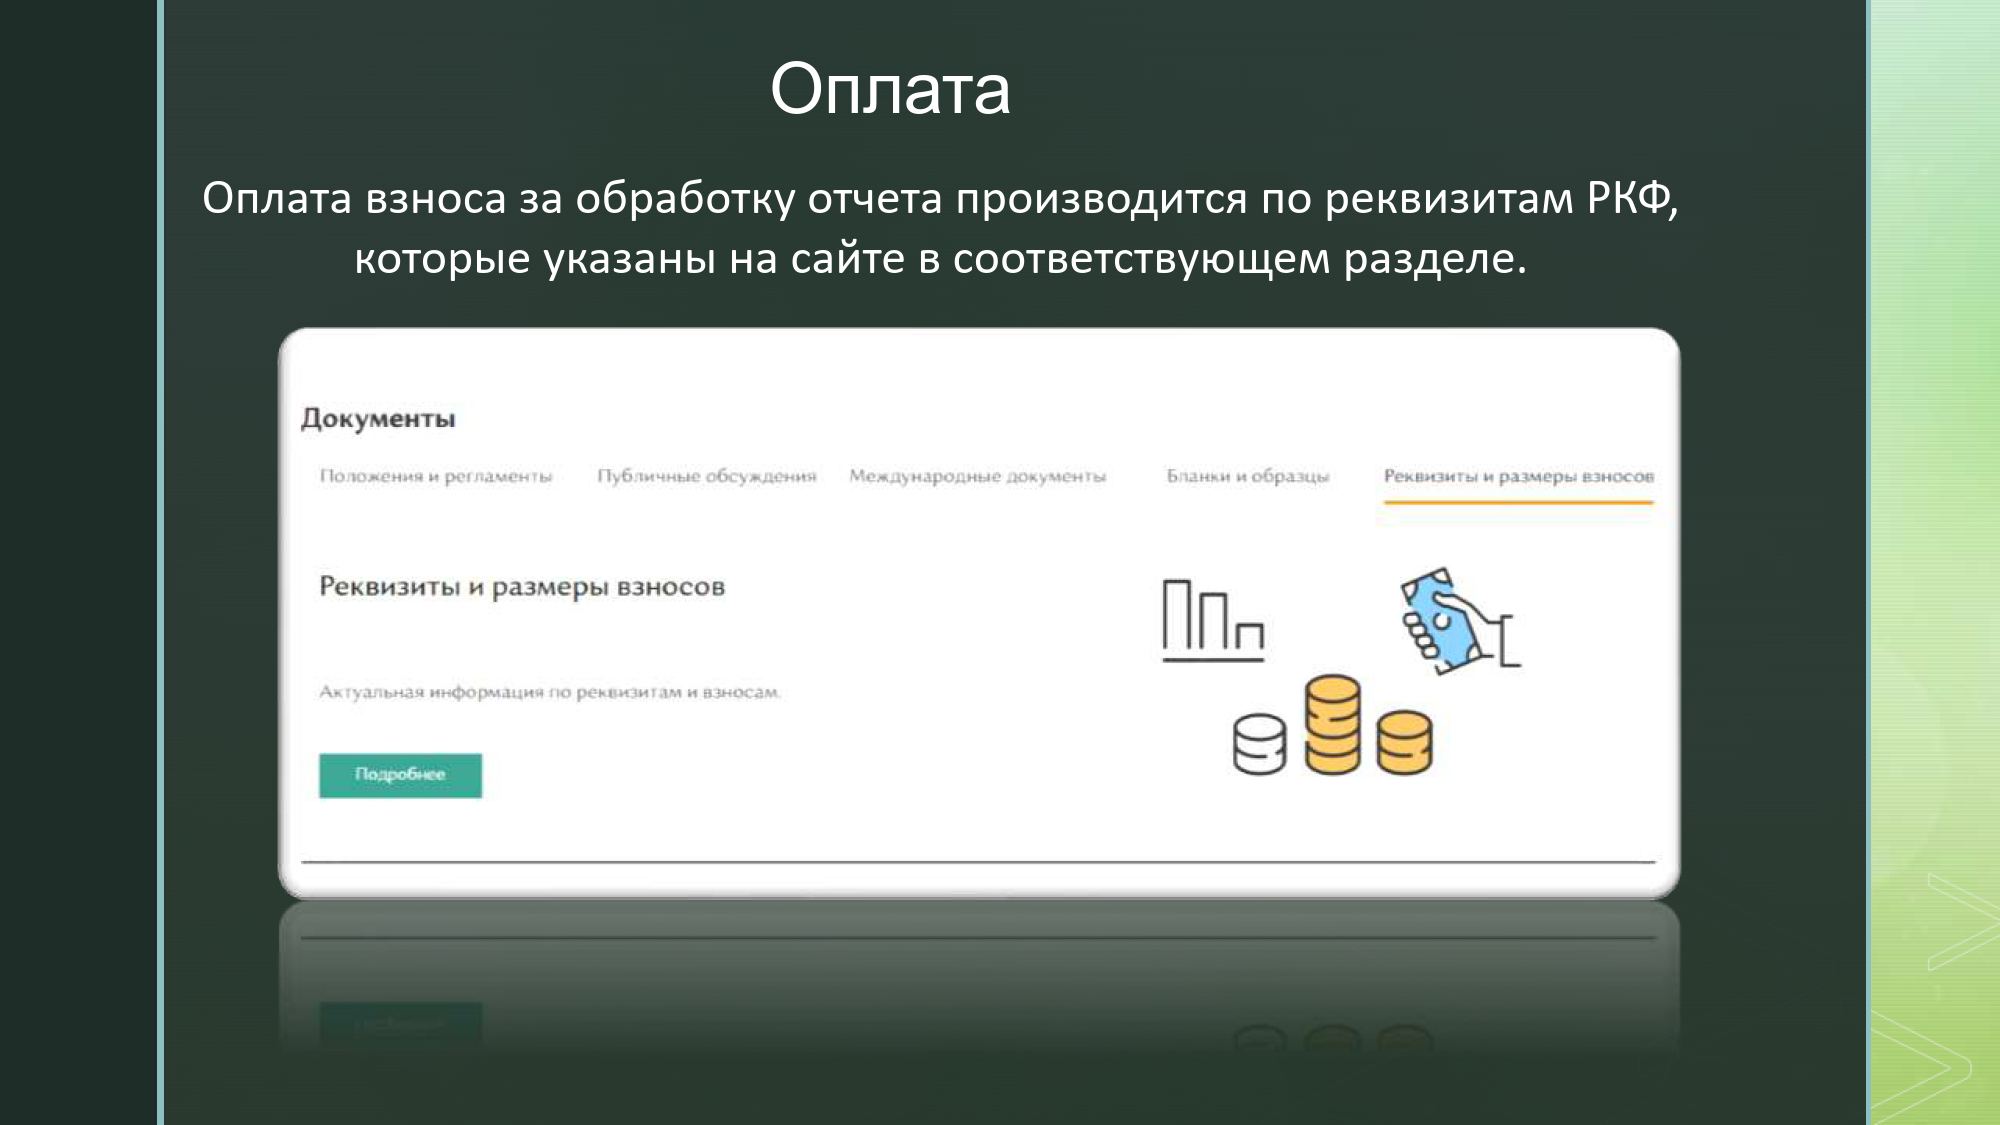Viewport: 2000px width, 1125px height.
Task: Click the Актуальная информация description text
Action: tap(549, 692)
